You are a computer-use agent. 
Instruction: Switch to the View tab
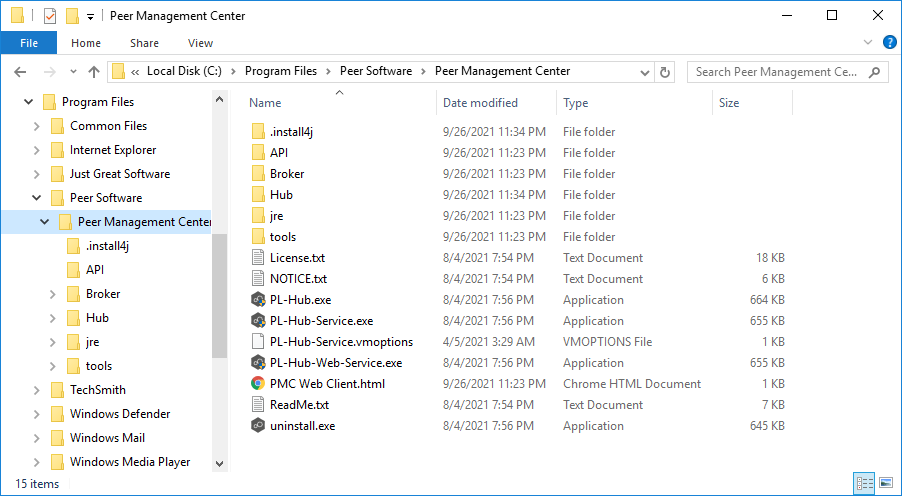click(x=200, y=43)
